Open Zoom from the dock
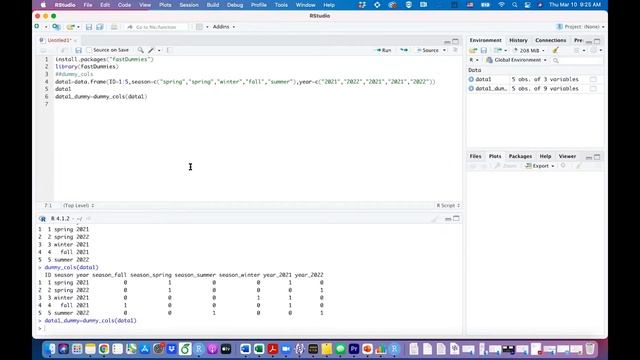 click(286, 349)
